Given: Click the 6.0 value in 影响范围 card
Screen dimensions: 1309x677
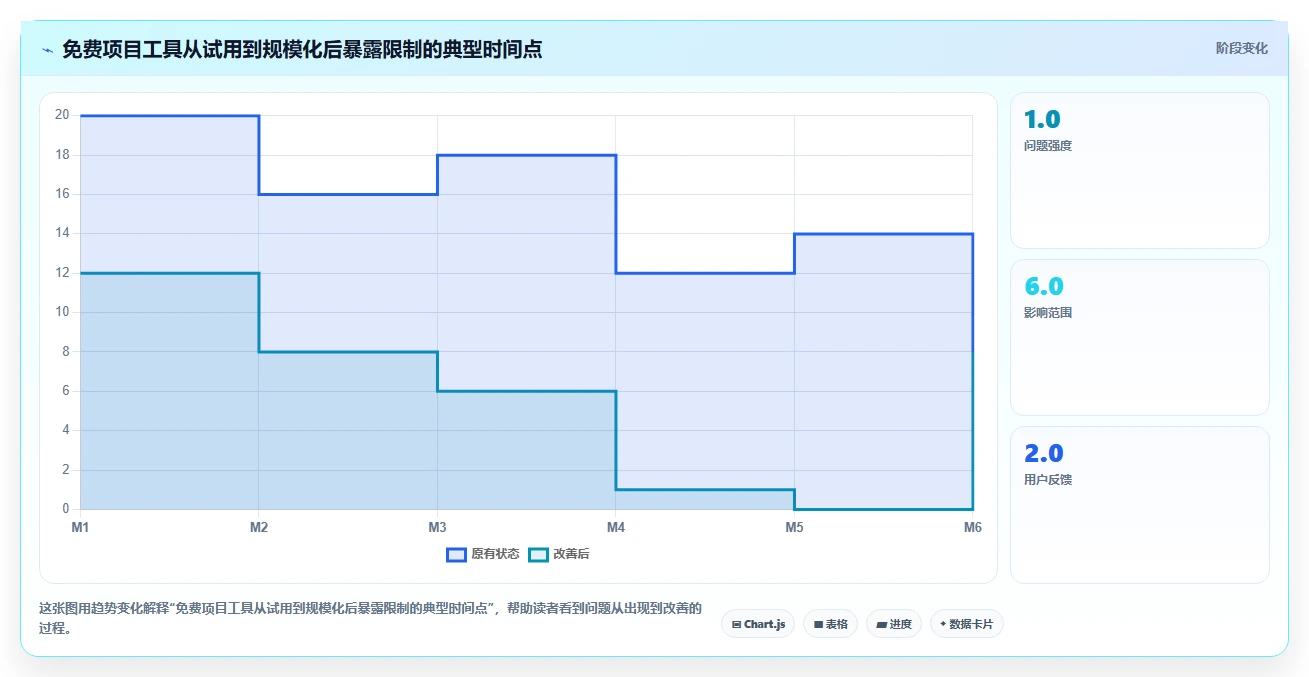Looking at the screenshot, I should pos(1044,287).
